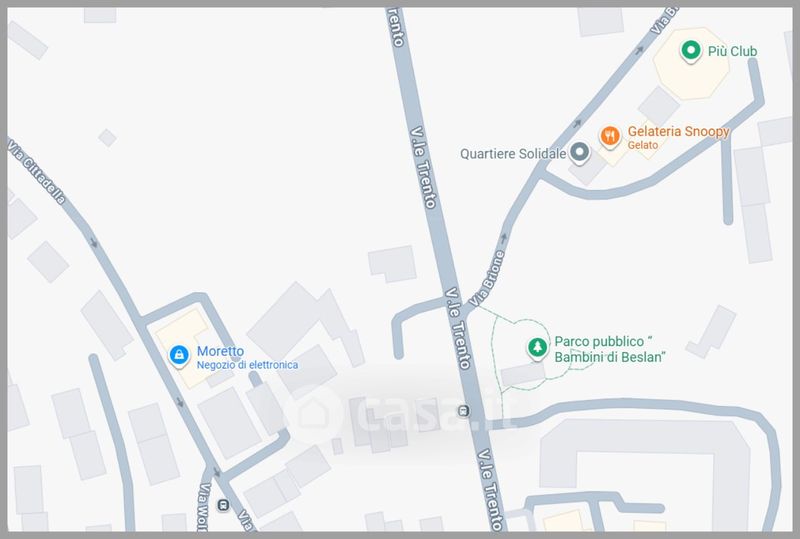Select the orange Gelateria Snoopy restaurant pin
800x539 pixels.
(610, 137)
